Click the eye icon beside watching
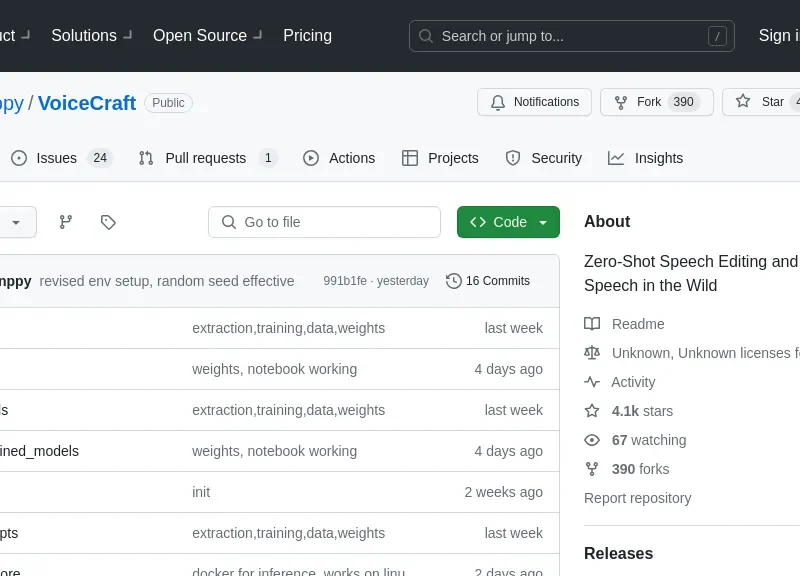800x576 pixels. 592,440
